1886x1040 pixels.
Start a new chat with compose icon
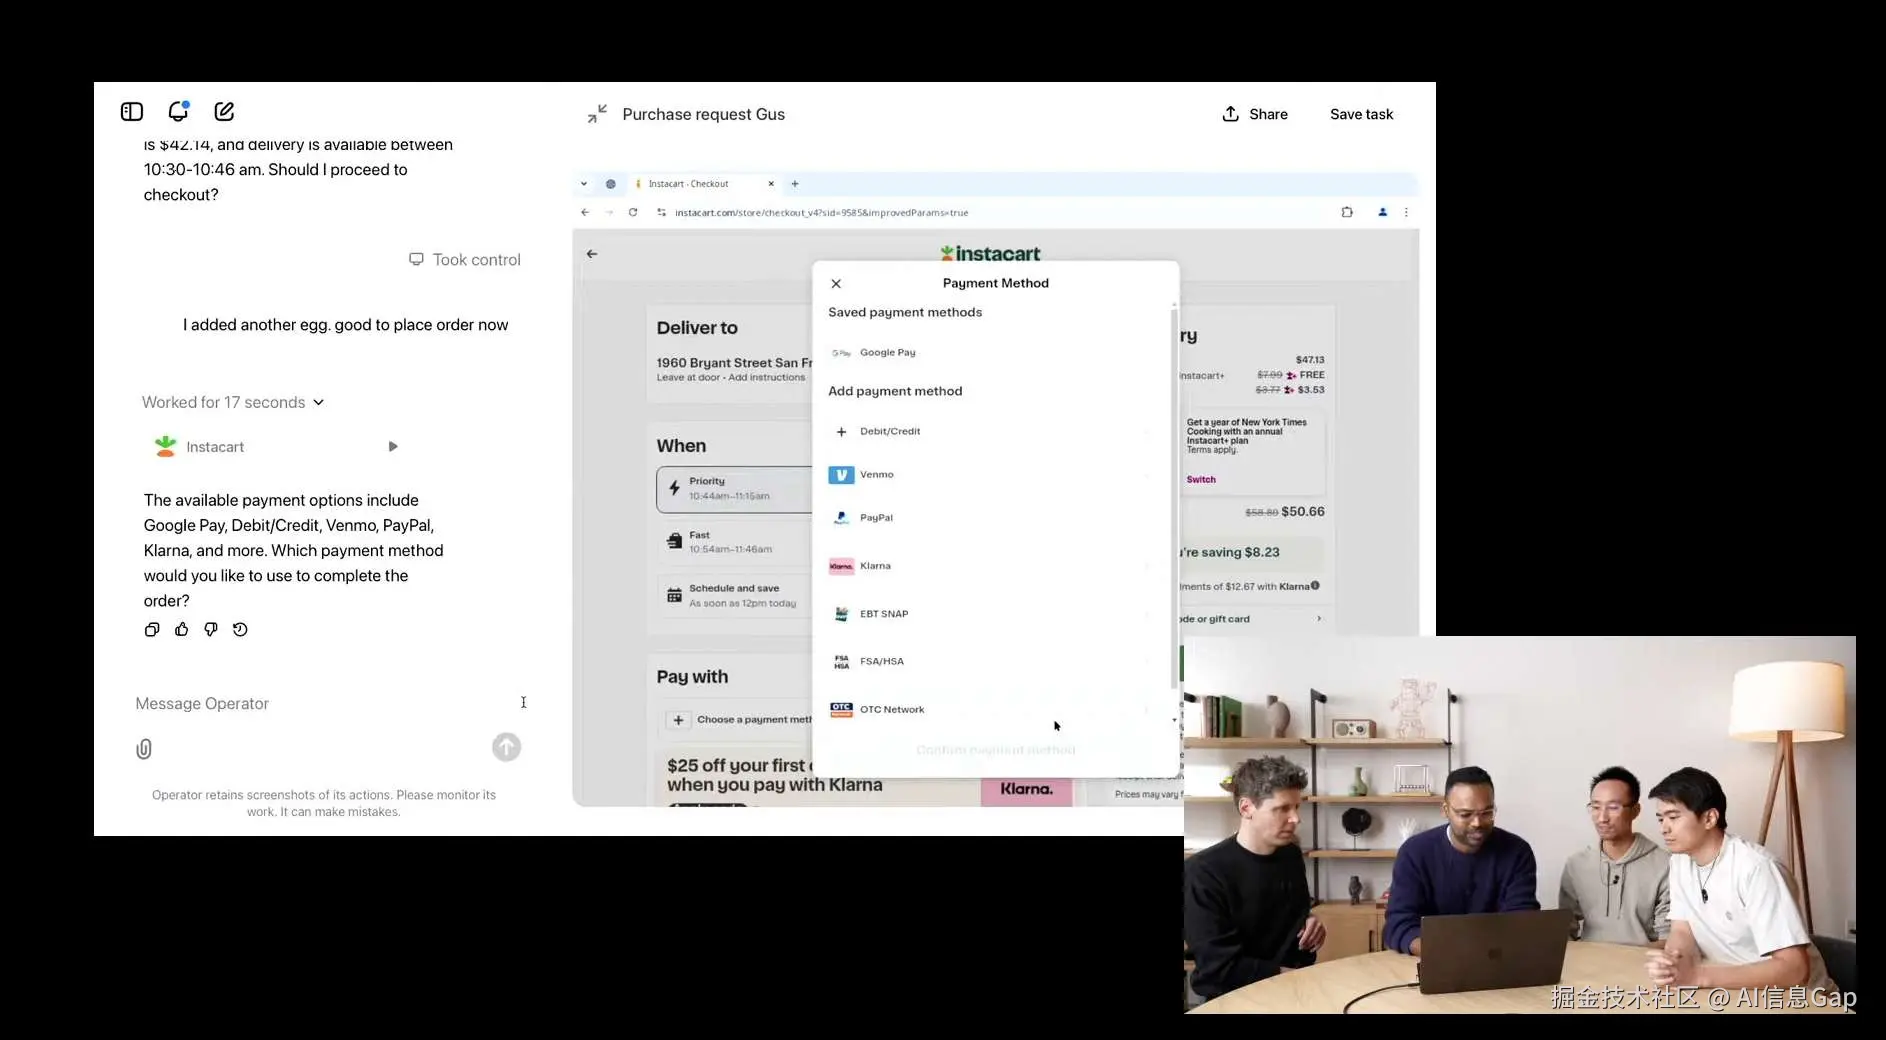pos(224,111)
